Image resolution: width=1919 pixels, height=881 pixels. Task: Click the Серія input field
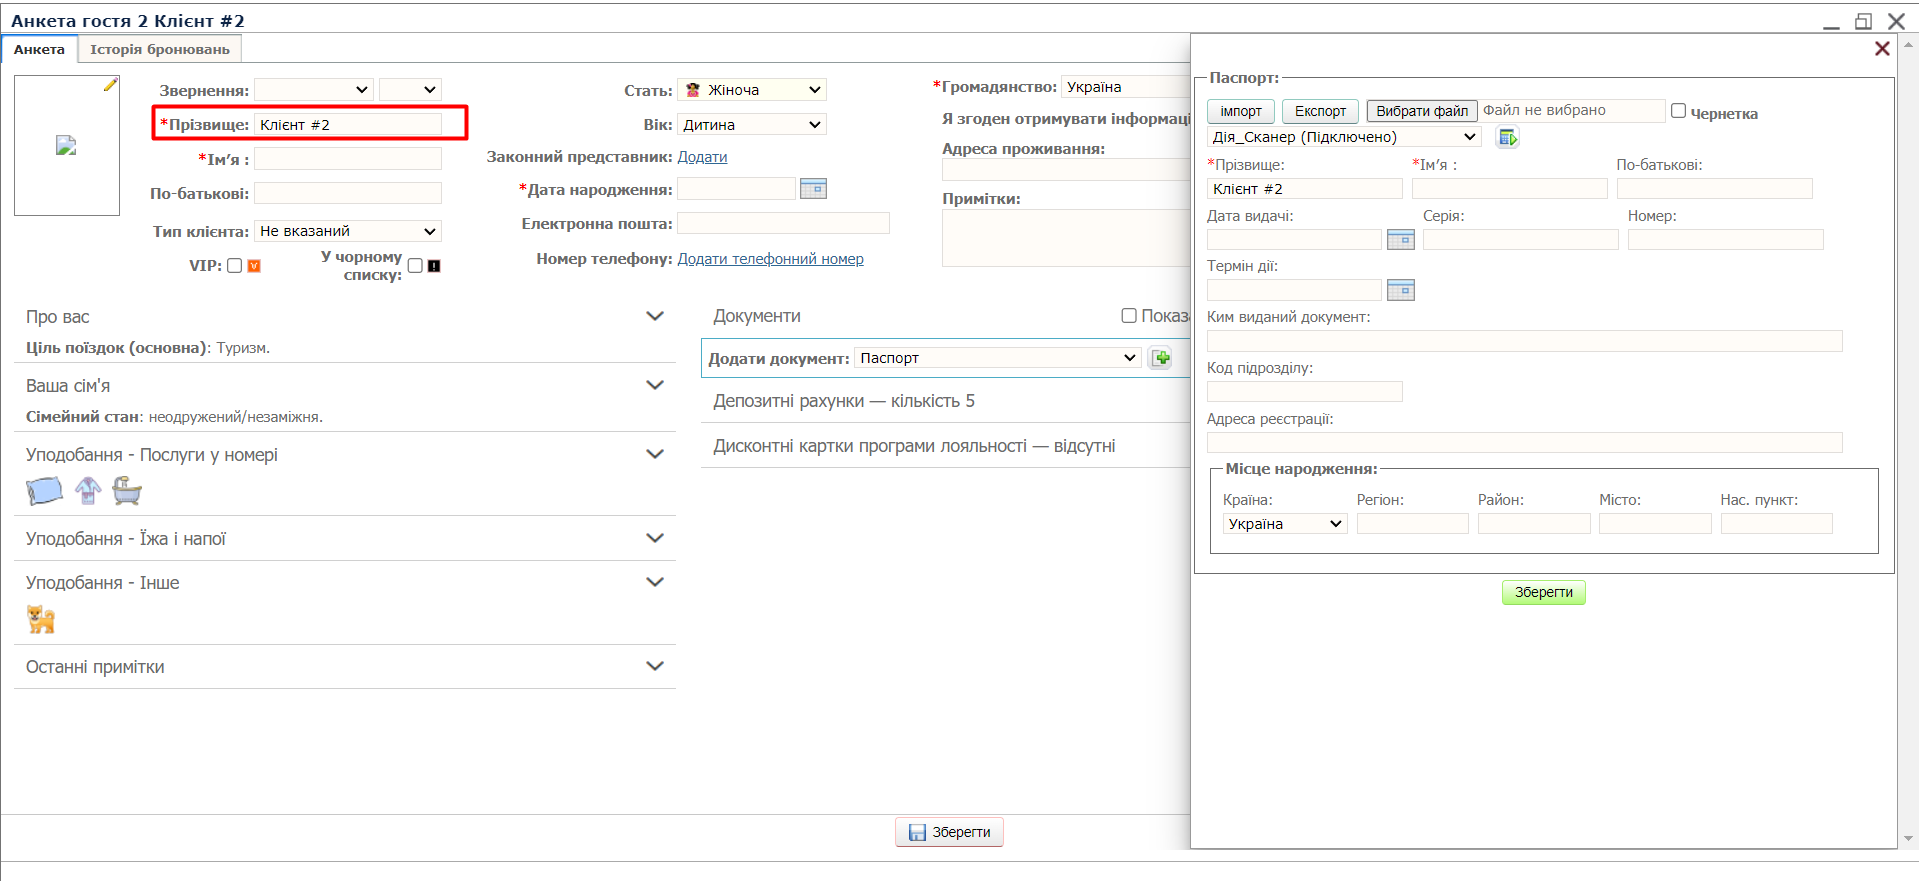1520,240
